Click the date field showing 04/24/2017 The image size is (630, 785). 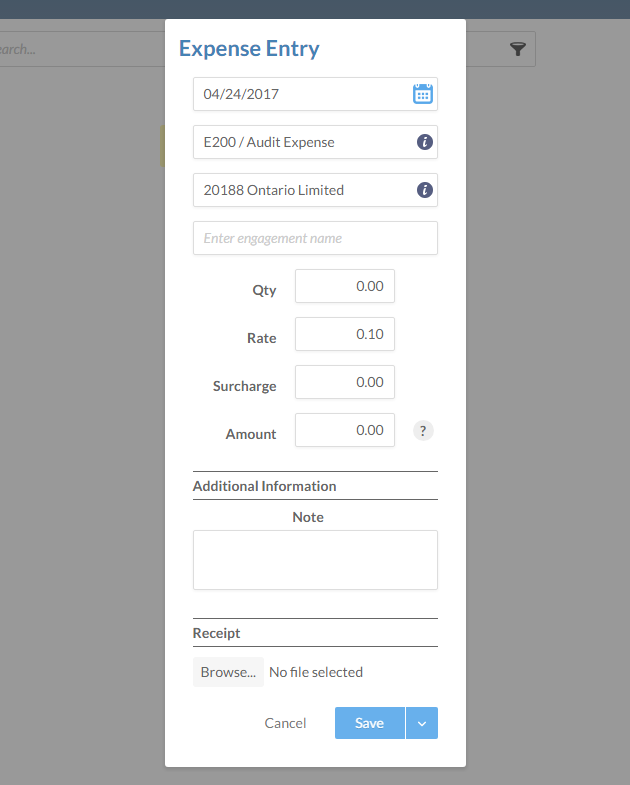[300, 94]
